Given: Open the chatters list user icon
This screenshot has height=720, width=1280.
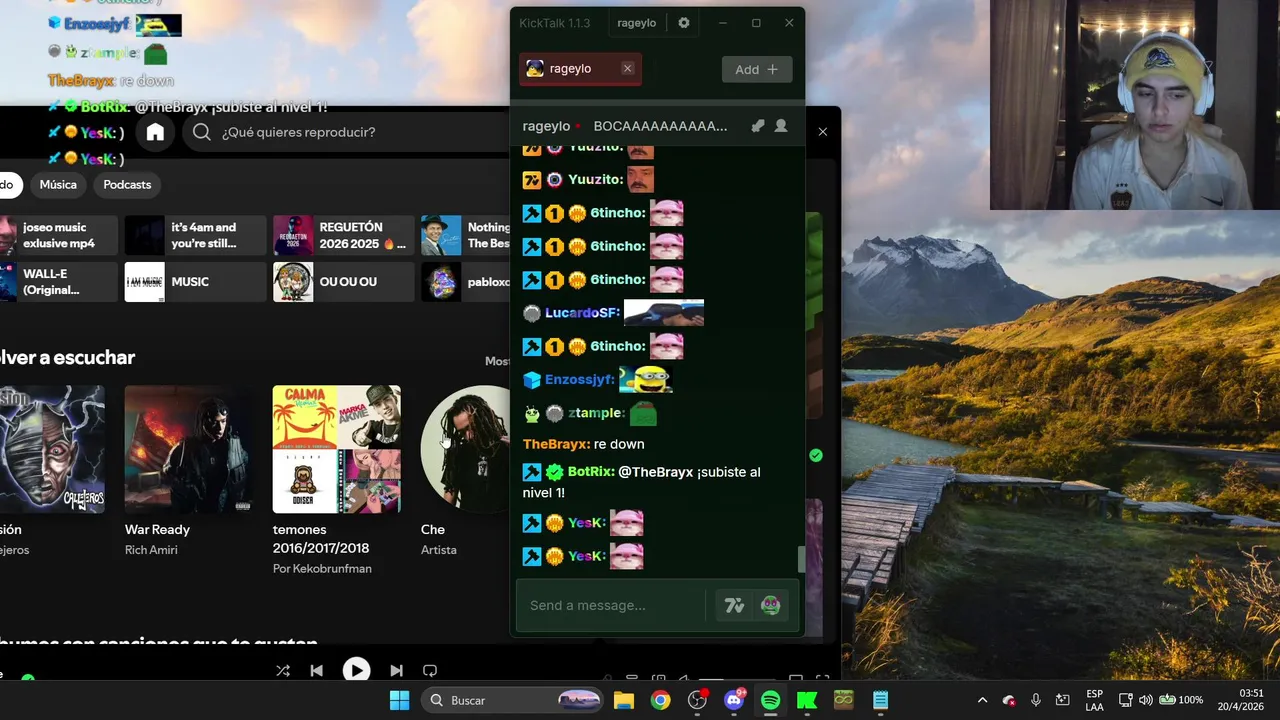Looking at the screenshot, I should click(x=781, y=126).
